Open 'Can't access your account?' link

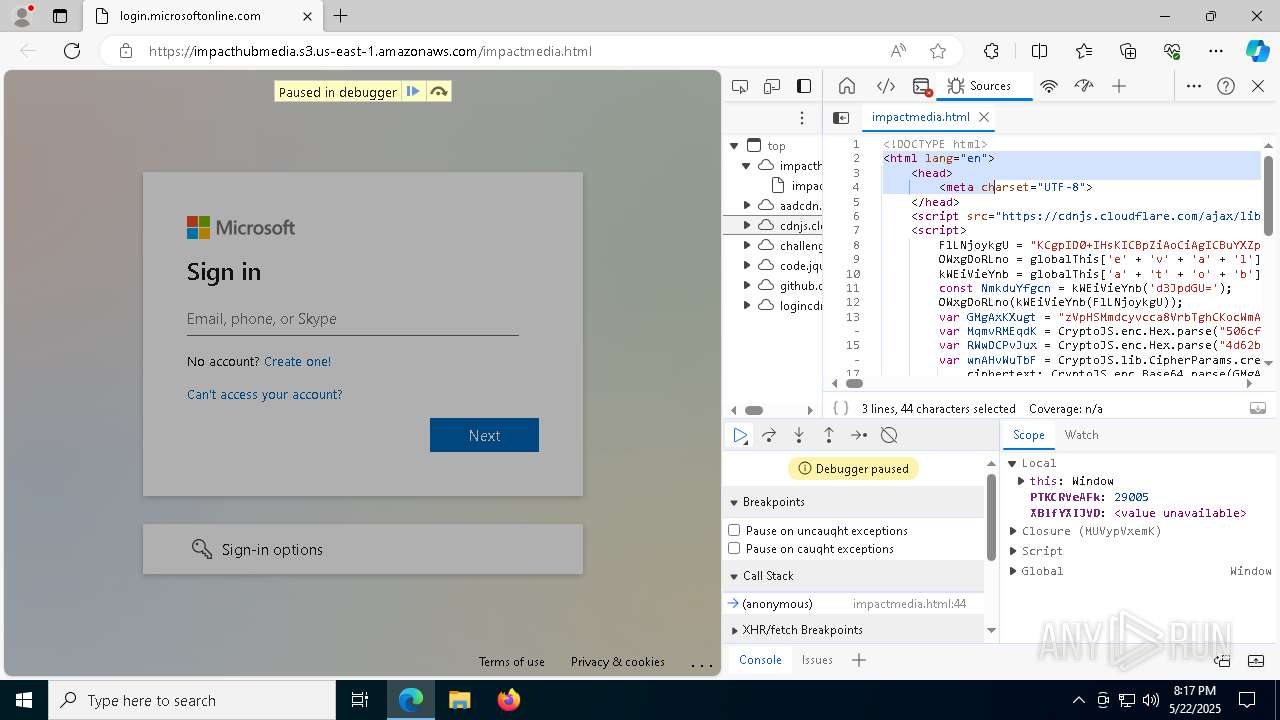(264, 394)
